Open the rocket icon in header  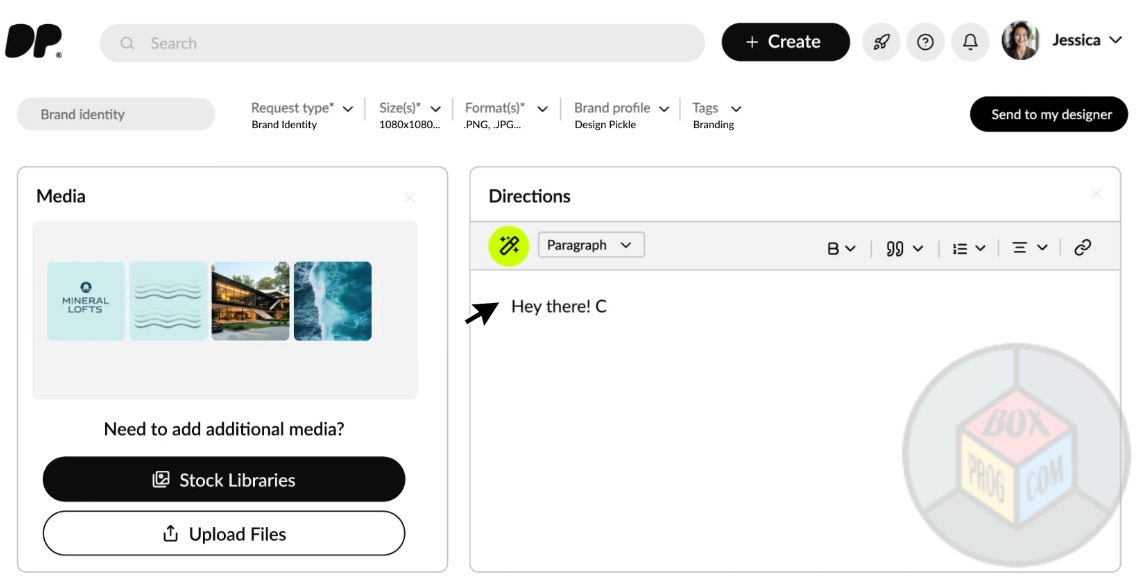[881, 42]
